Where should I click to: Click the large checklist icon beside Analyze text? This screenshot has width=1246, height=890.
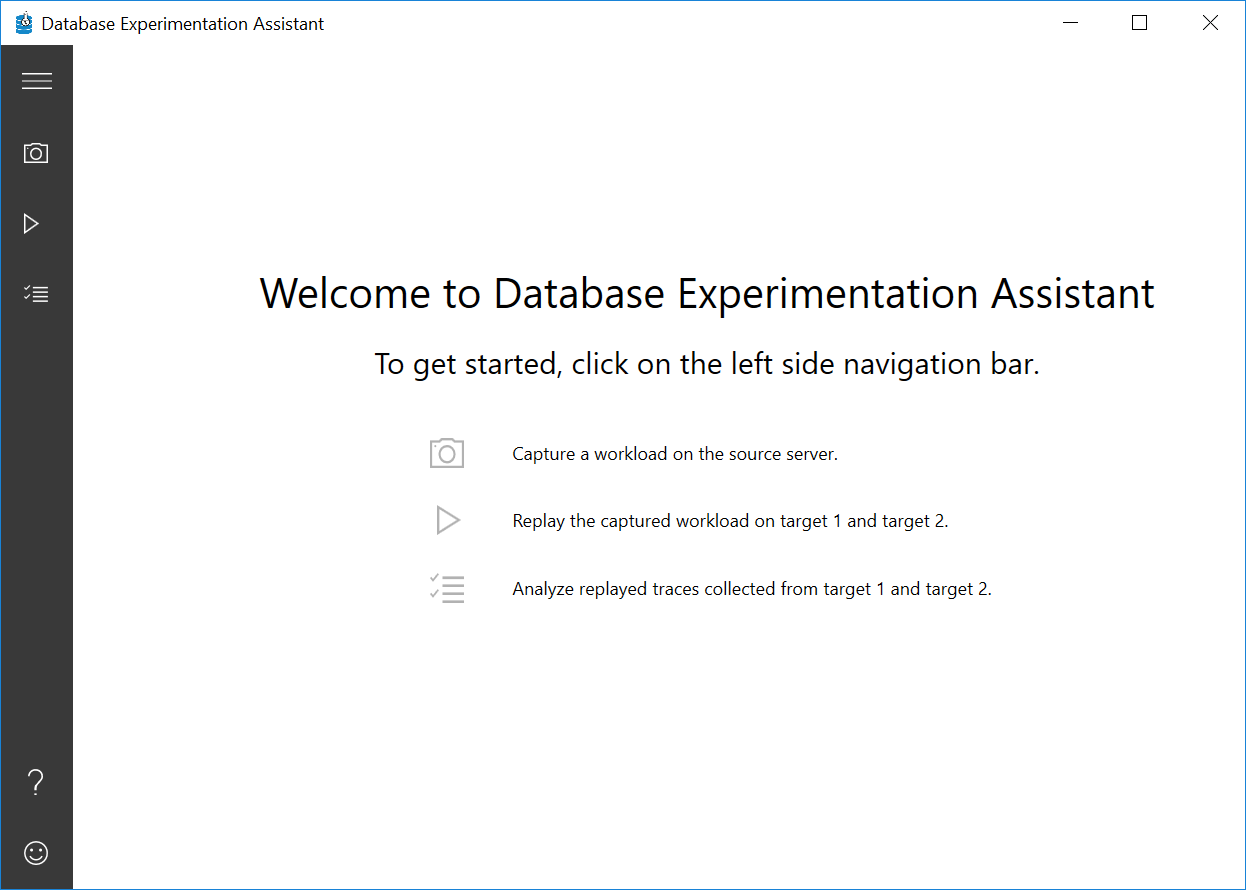[447, 588]
